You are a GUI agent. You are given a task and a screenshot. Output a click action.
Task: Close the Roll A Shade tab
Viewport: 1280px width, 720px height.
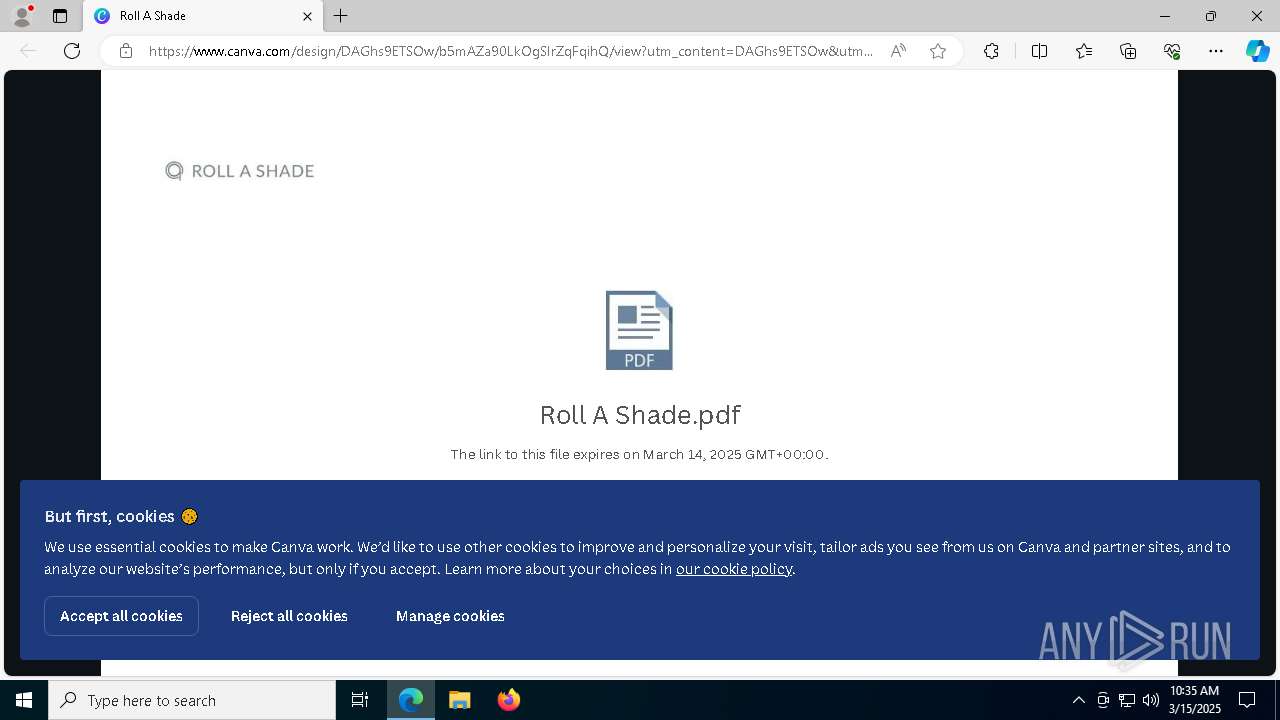pyautogui.click(x=307, y=16)
